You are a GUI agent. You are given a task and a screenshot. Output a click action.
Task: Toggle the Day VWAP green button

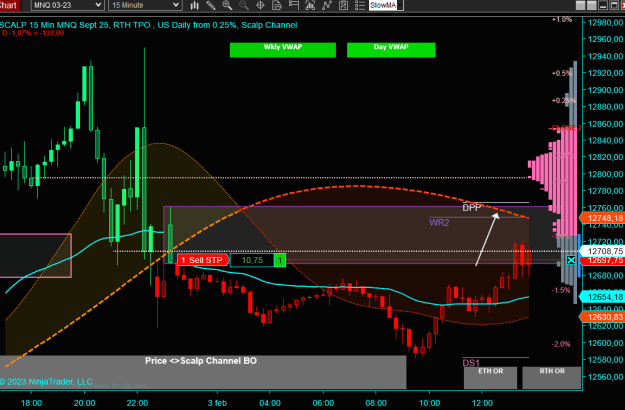(391, 50)
